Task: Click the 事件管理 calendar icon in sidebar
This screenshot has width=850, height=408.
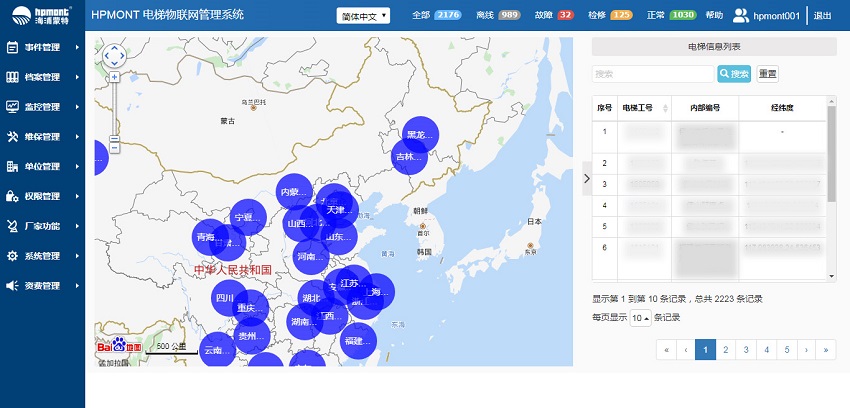Action: click(x=12, y=47)
